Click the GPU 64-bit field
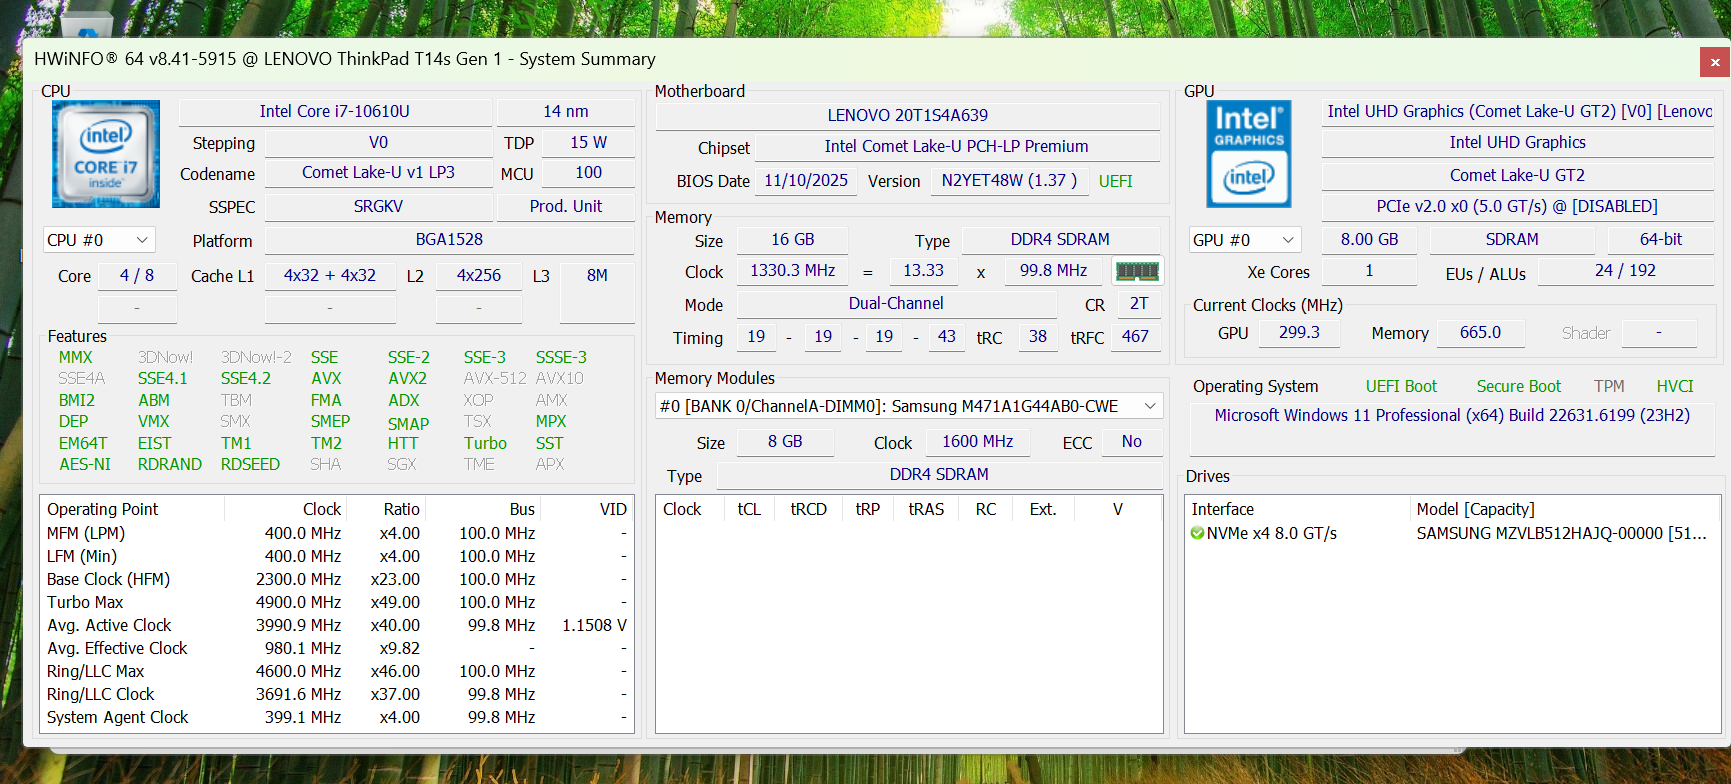This screenshot has width=1731, height=784. [1661, 240]
